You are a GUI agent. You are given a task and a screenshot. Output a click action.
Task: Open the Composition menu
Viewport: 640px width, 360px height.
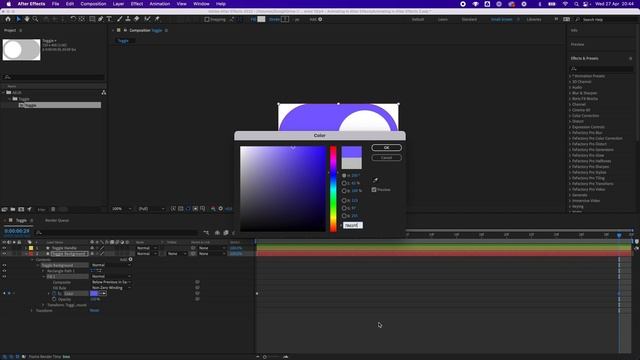coord(93,4)
